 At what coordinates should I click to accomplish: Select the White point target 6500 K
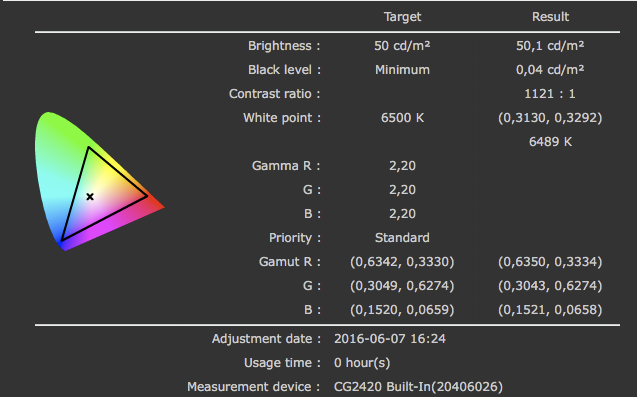point(402,117)
